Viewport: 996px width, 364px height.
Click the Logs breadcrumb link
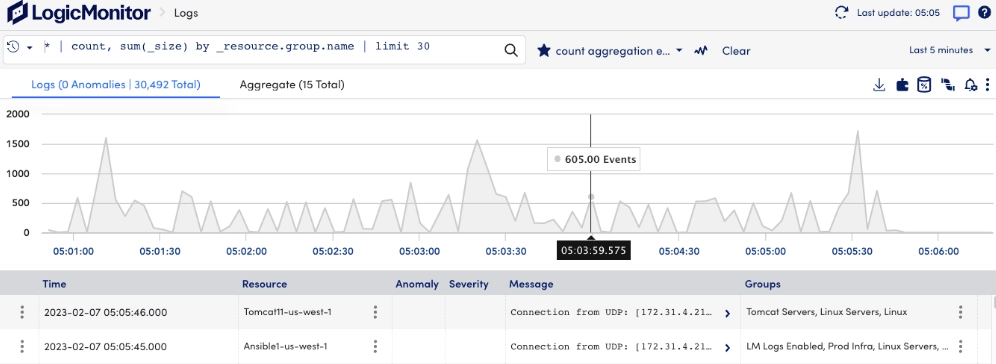coord(186,12)
